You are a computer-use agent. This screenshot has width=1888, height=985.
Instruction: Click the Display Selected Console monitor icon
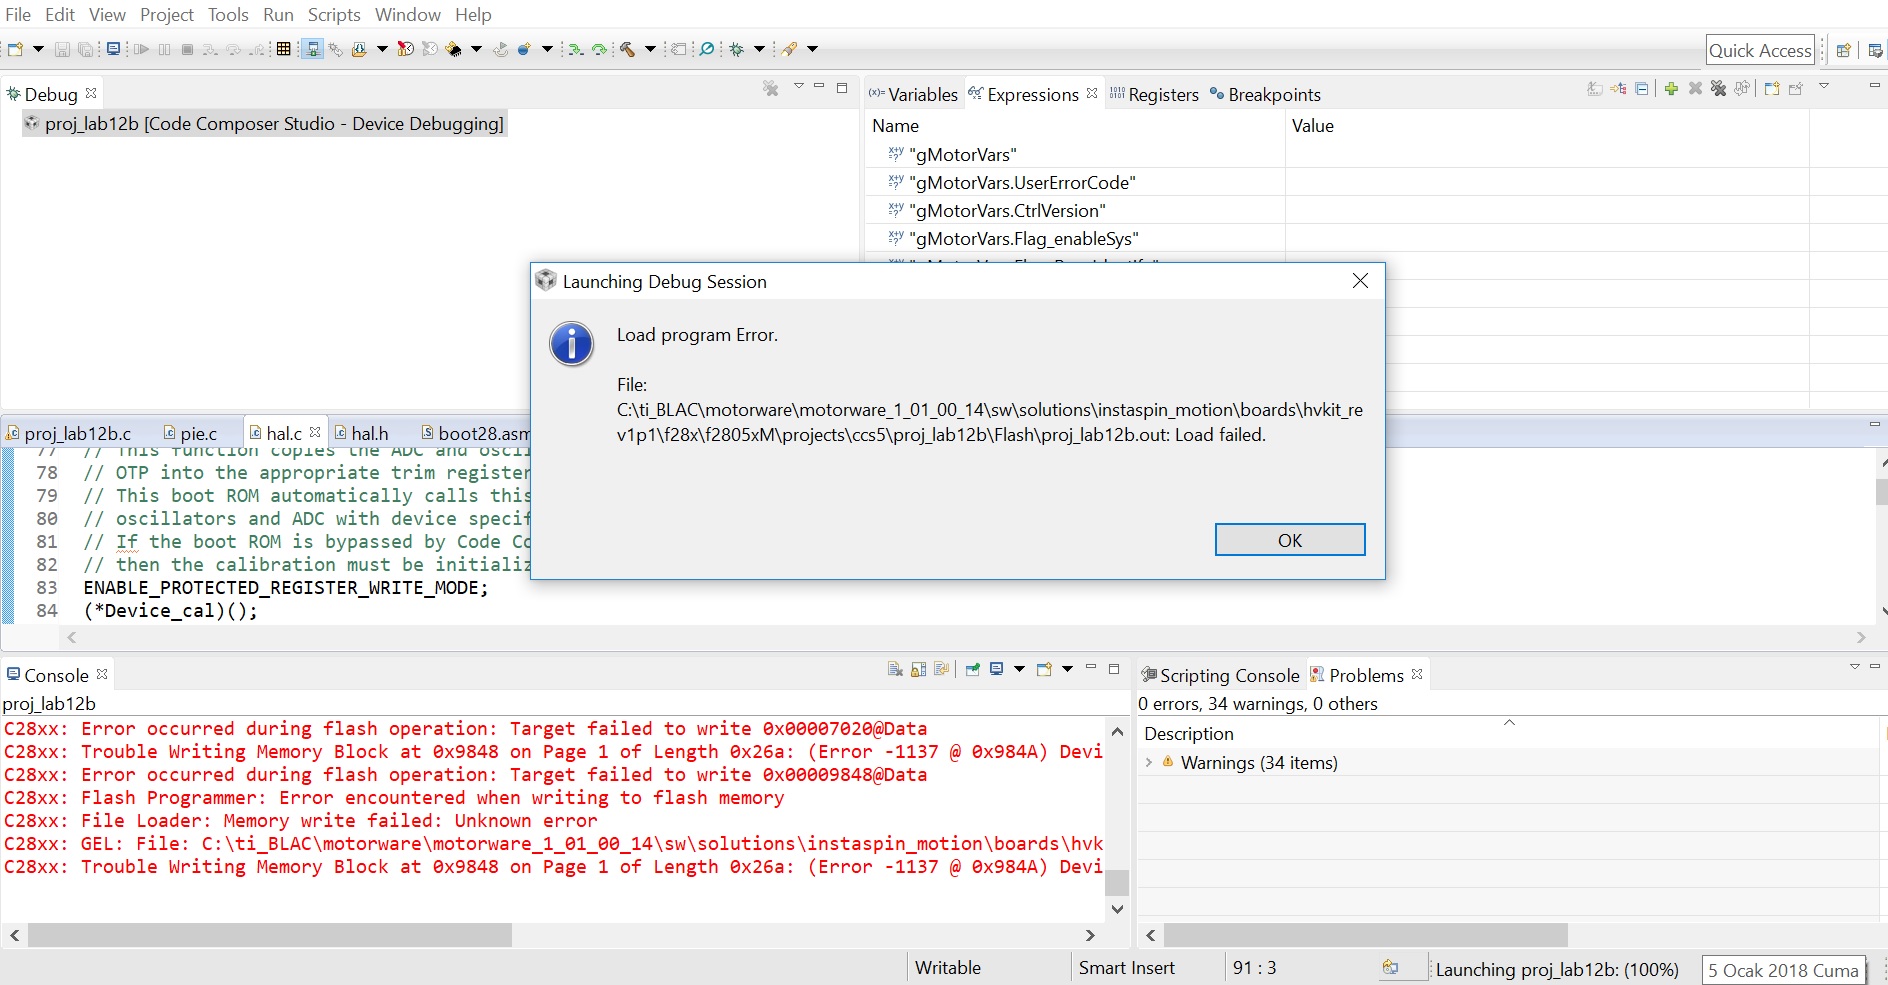click(x=996, y=669)
